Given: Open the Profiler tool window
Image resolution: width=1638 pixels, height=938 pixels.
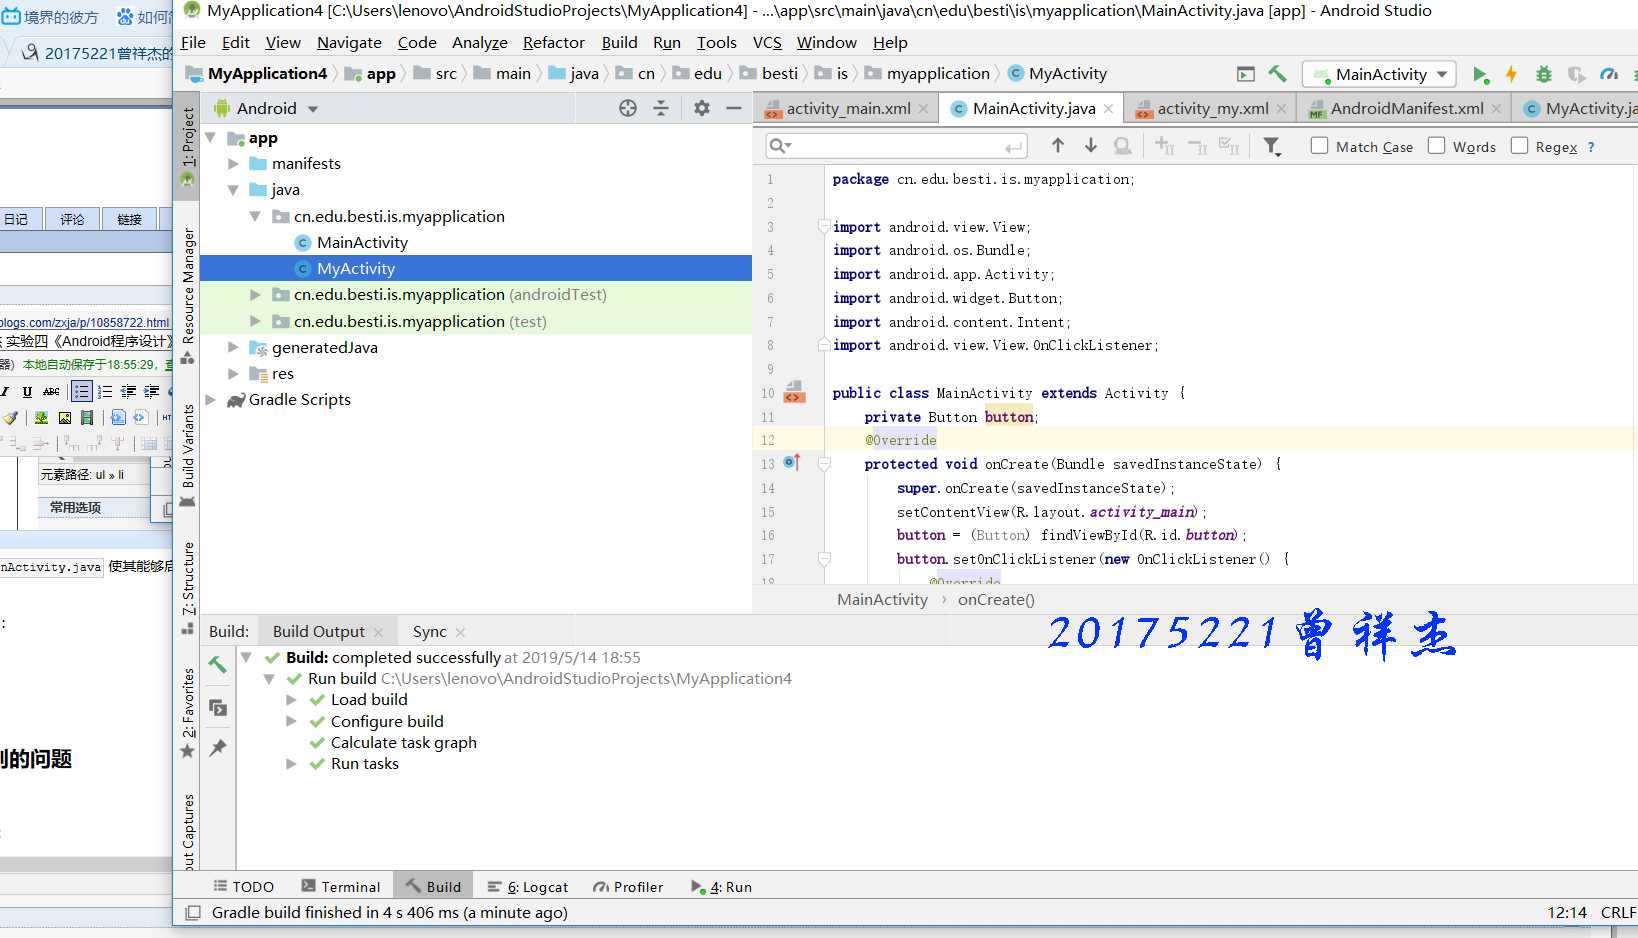Looking at the screenshot, I should [627, 886].
